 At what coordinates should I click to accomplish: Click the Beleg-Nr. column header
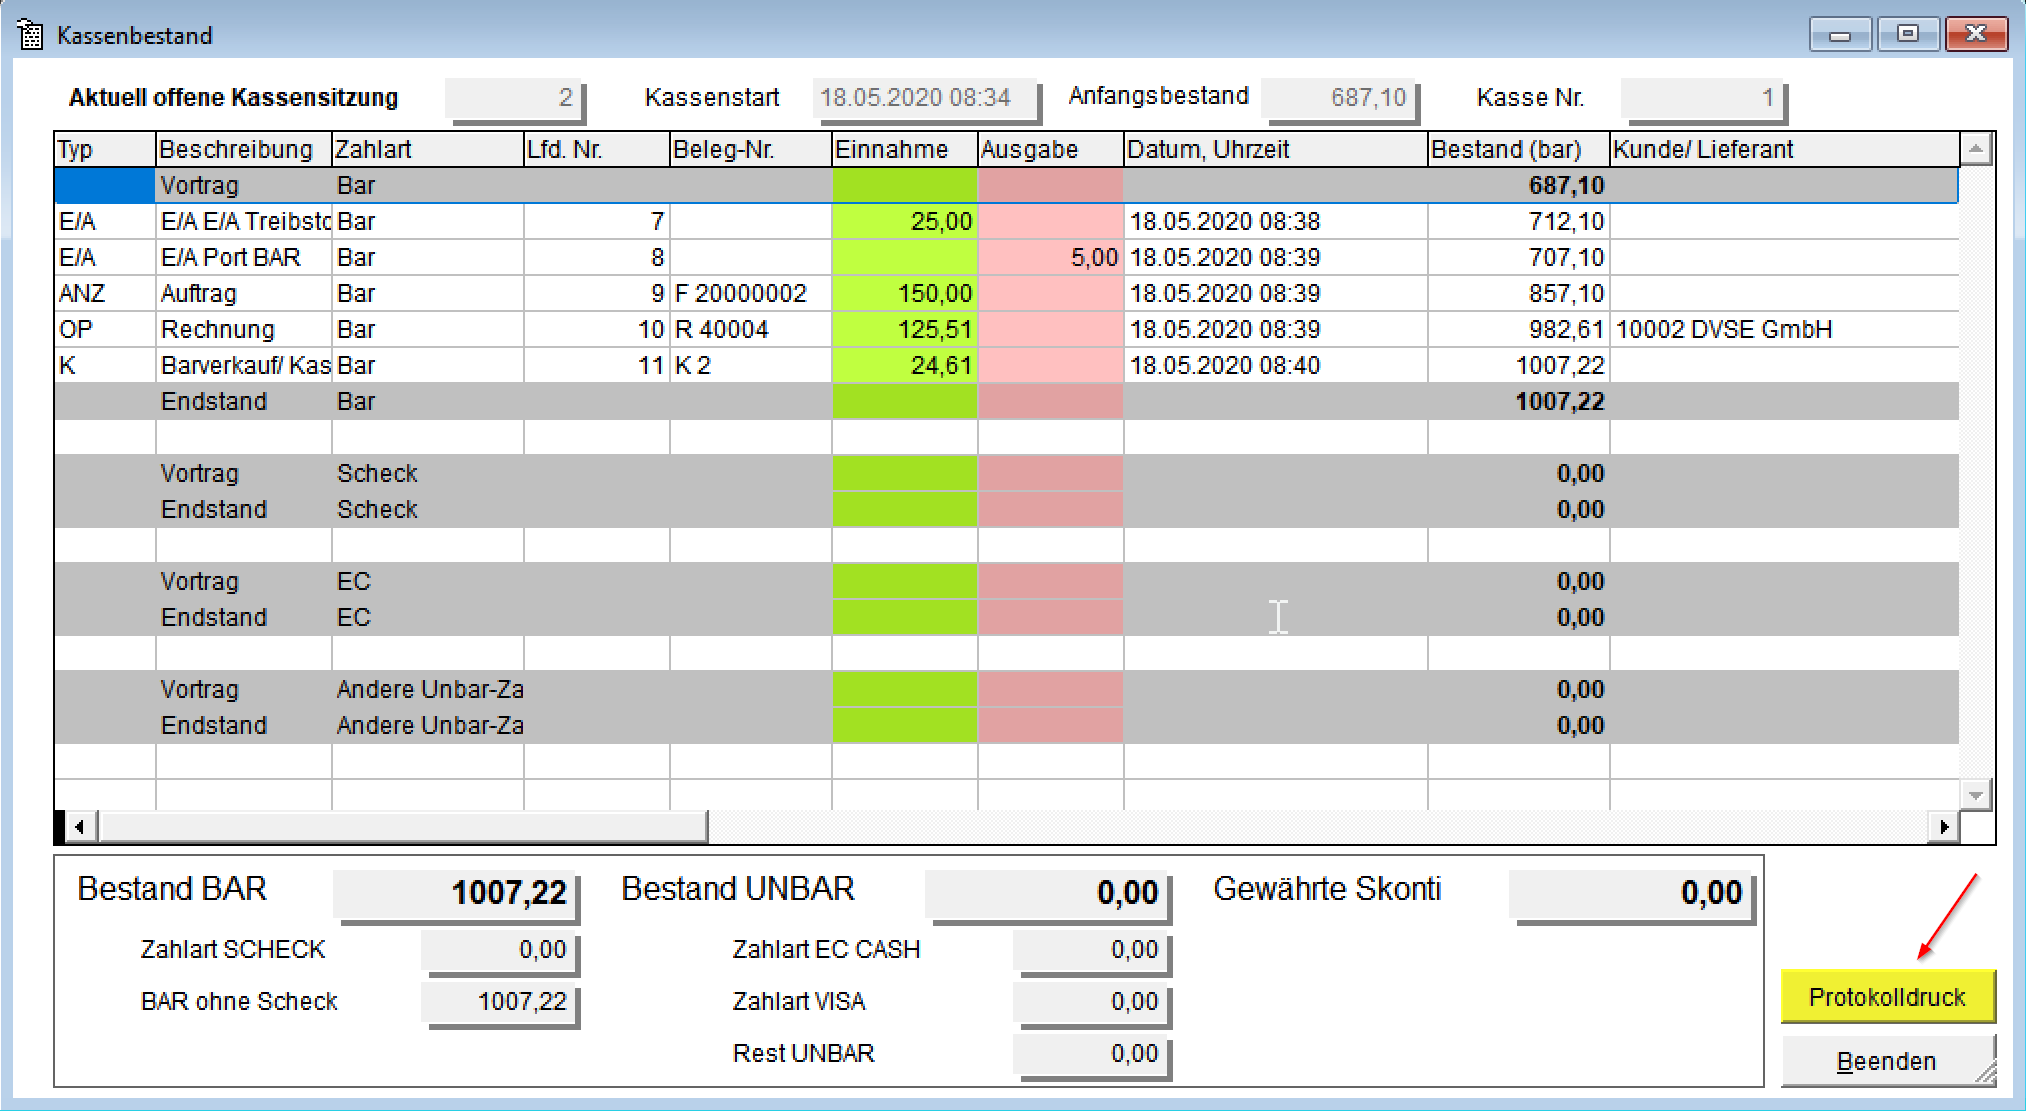751,149
